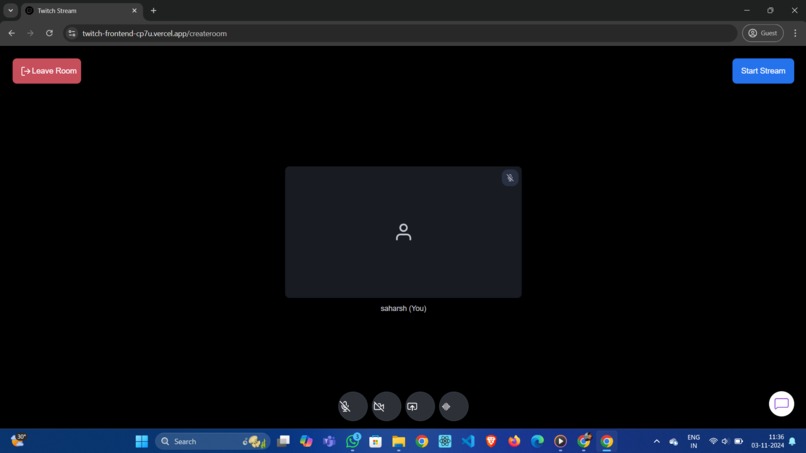The width and height of the screenshot is (806, 453).
Task: Launch Copilot from taskbar
Action: pos(306,441)
